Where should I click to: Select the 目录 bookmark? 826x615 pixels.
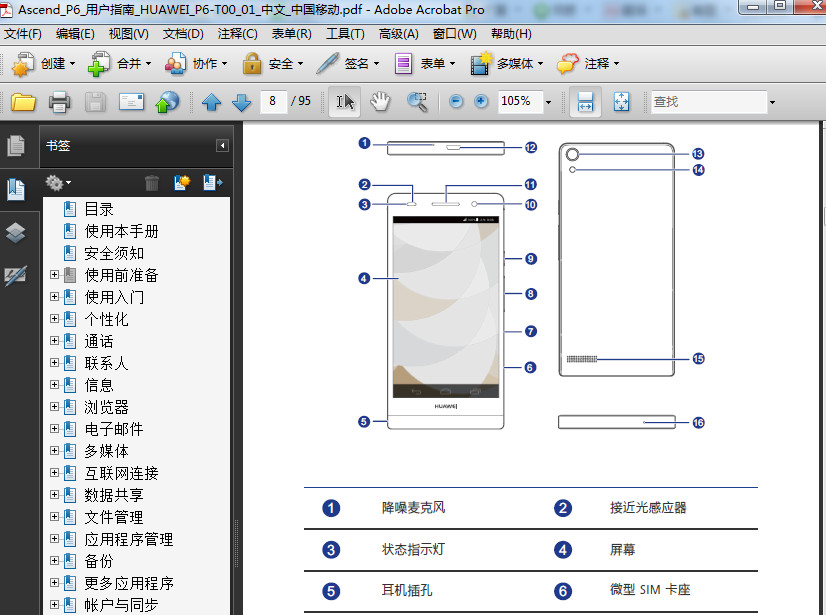tap(99, 209)
